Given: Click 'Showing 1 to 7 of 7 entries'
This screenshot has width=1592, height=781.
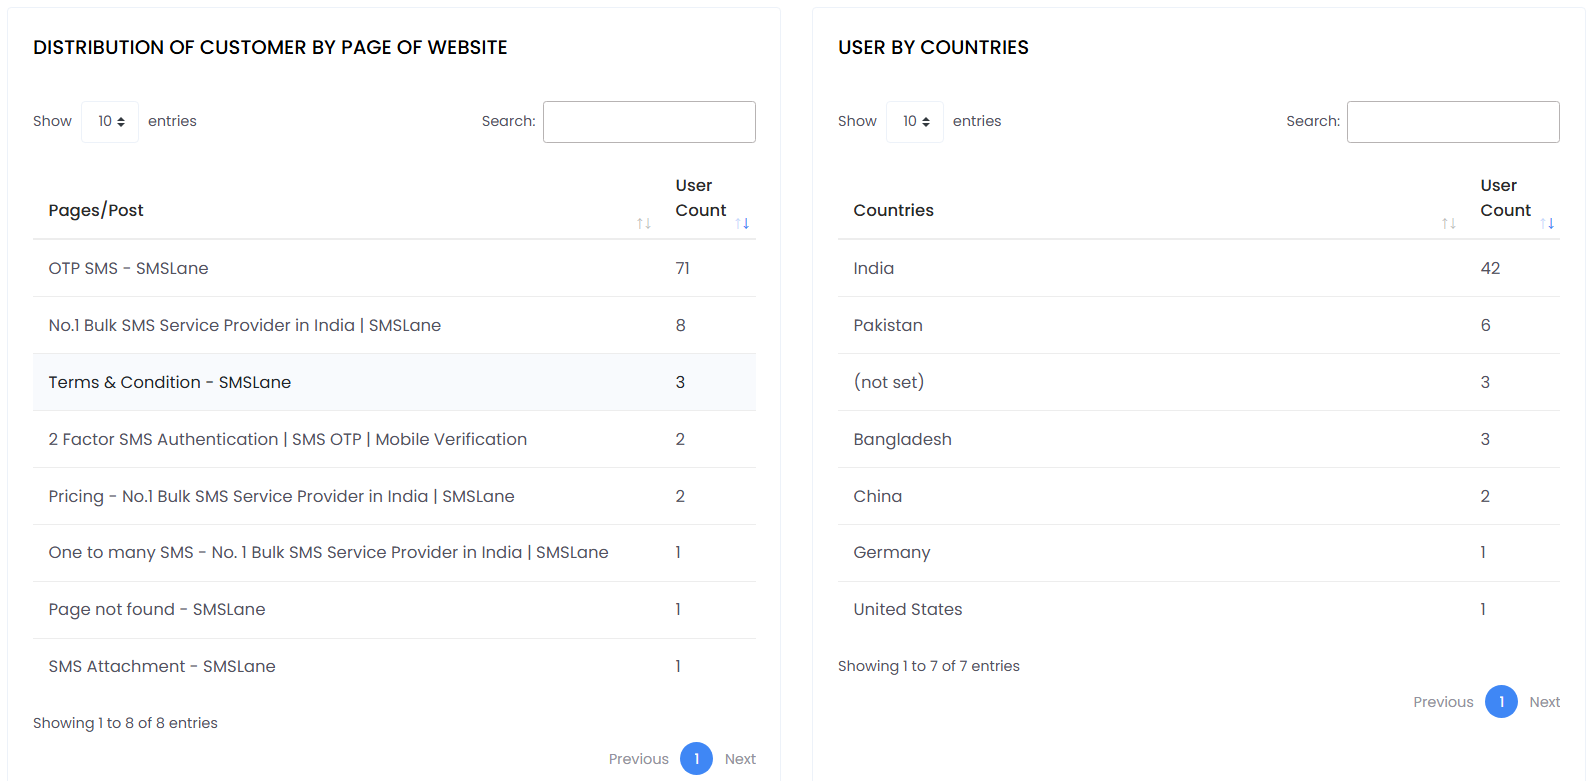Looking at the screenshot, I should 929,666.
